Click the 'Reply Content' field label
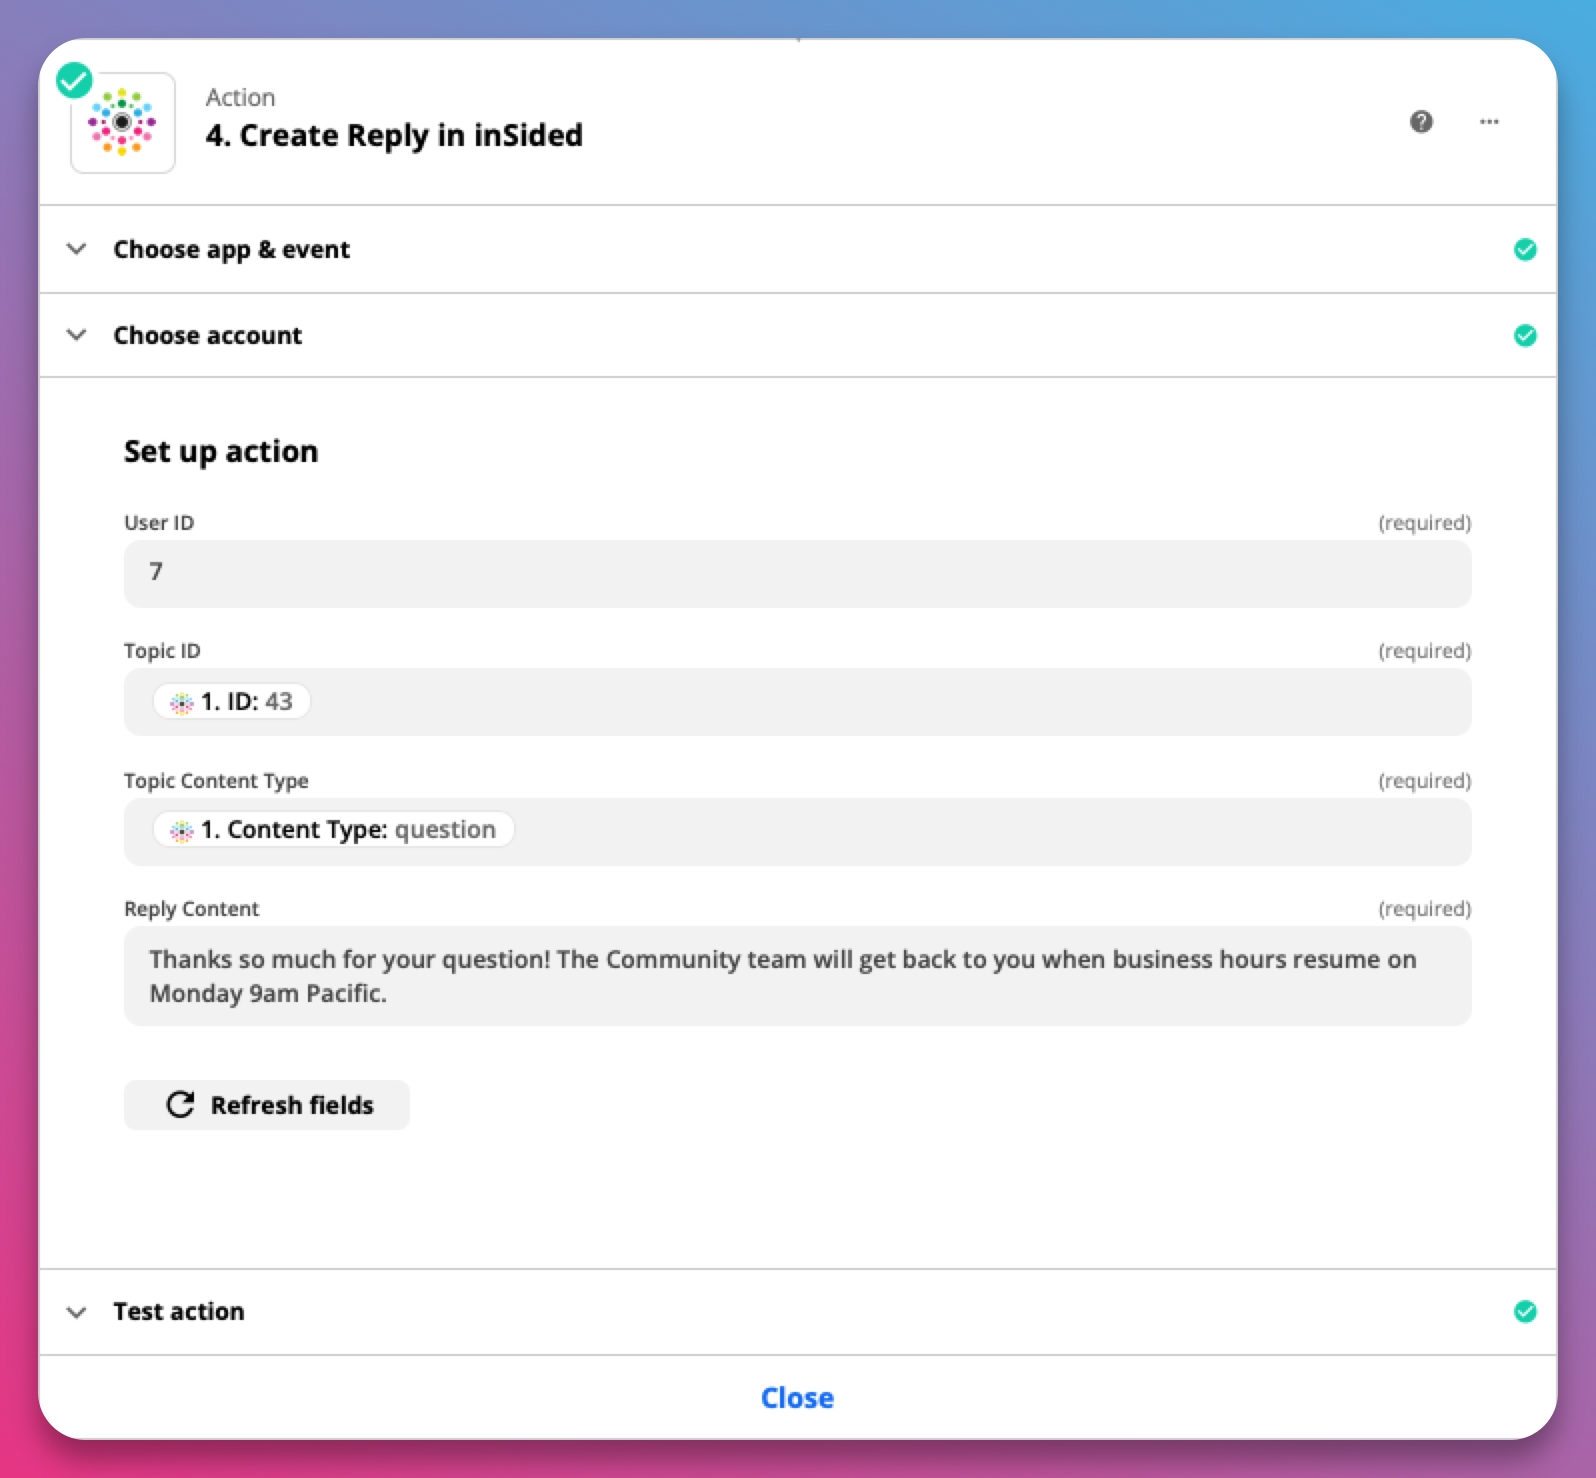Image resolution: width=1596 pixels, height=1478 pixels. coord(191,908)
